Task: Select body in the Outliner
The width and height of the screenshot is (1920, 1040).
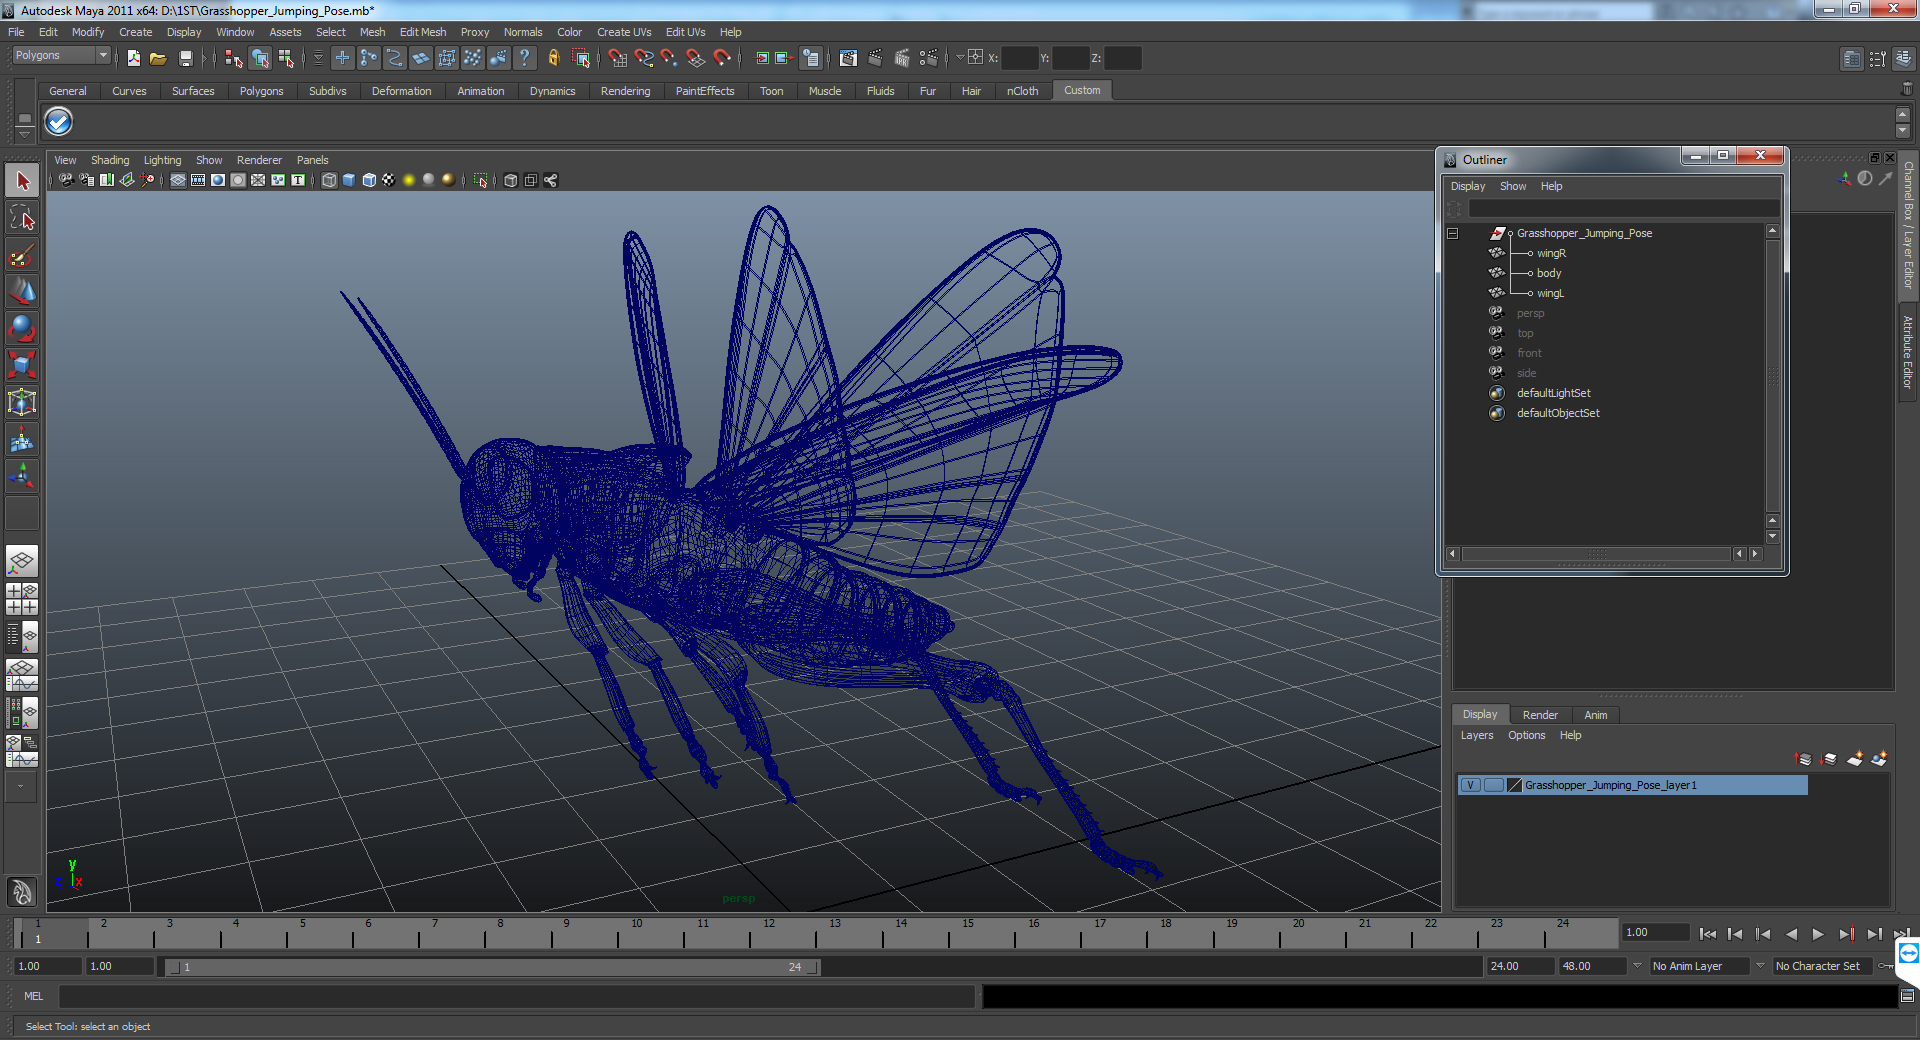Action: point(1549,273)
